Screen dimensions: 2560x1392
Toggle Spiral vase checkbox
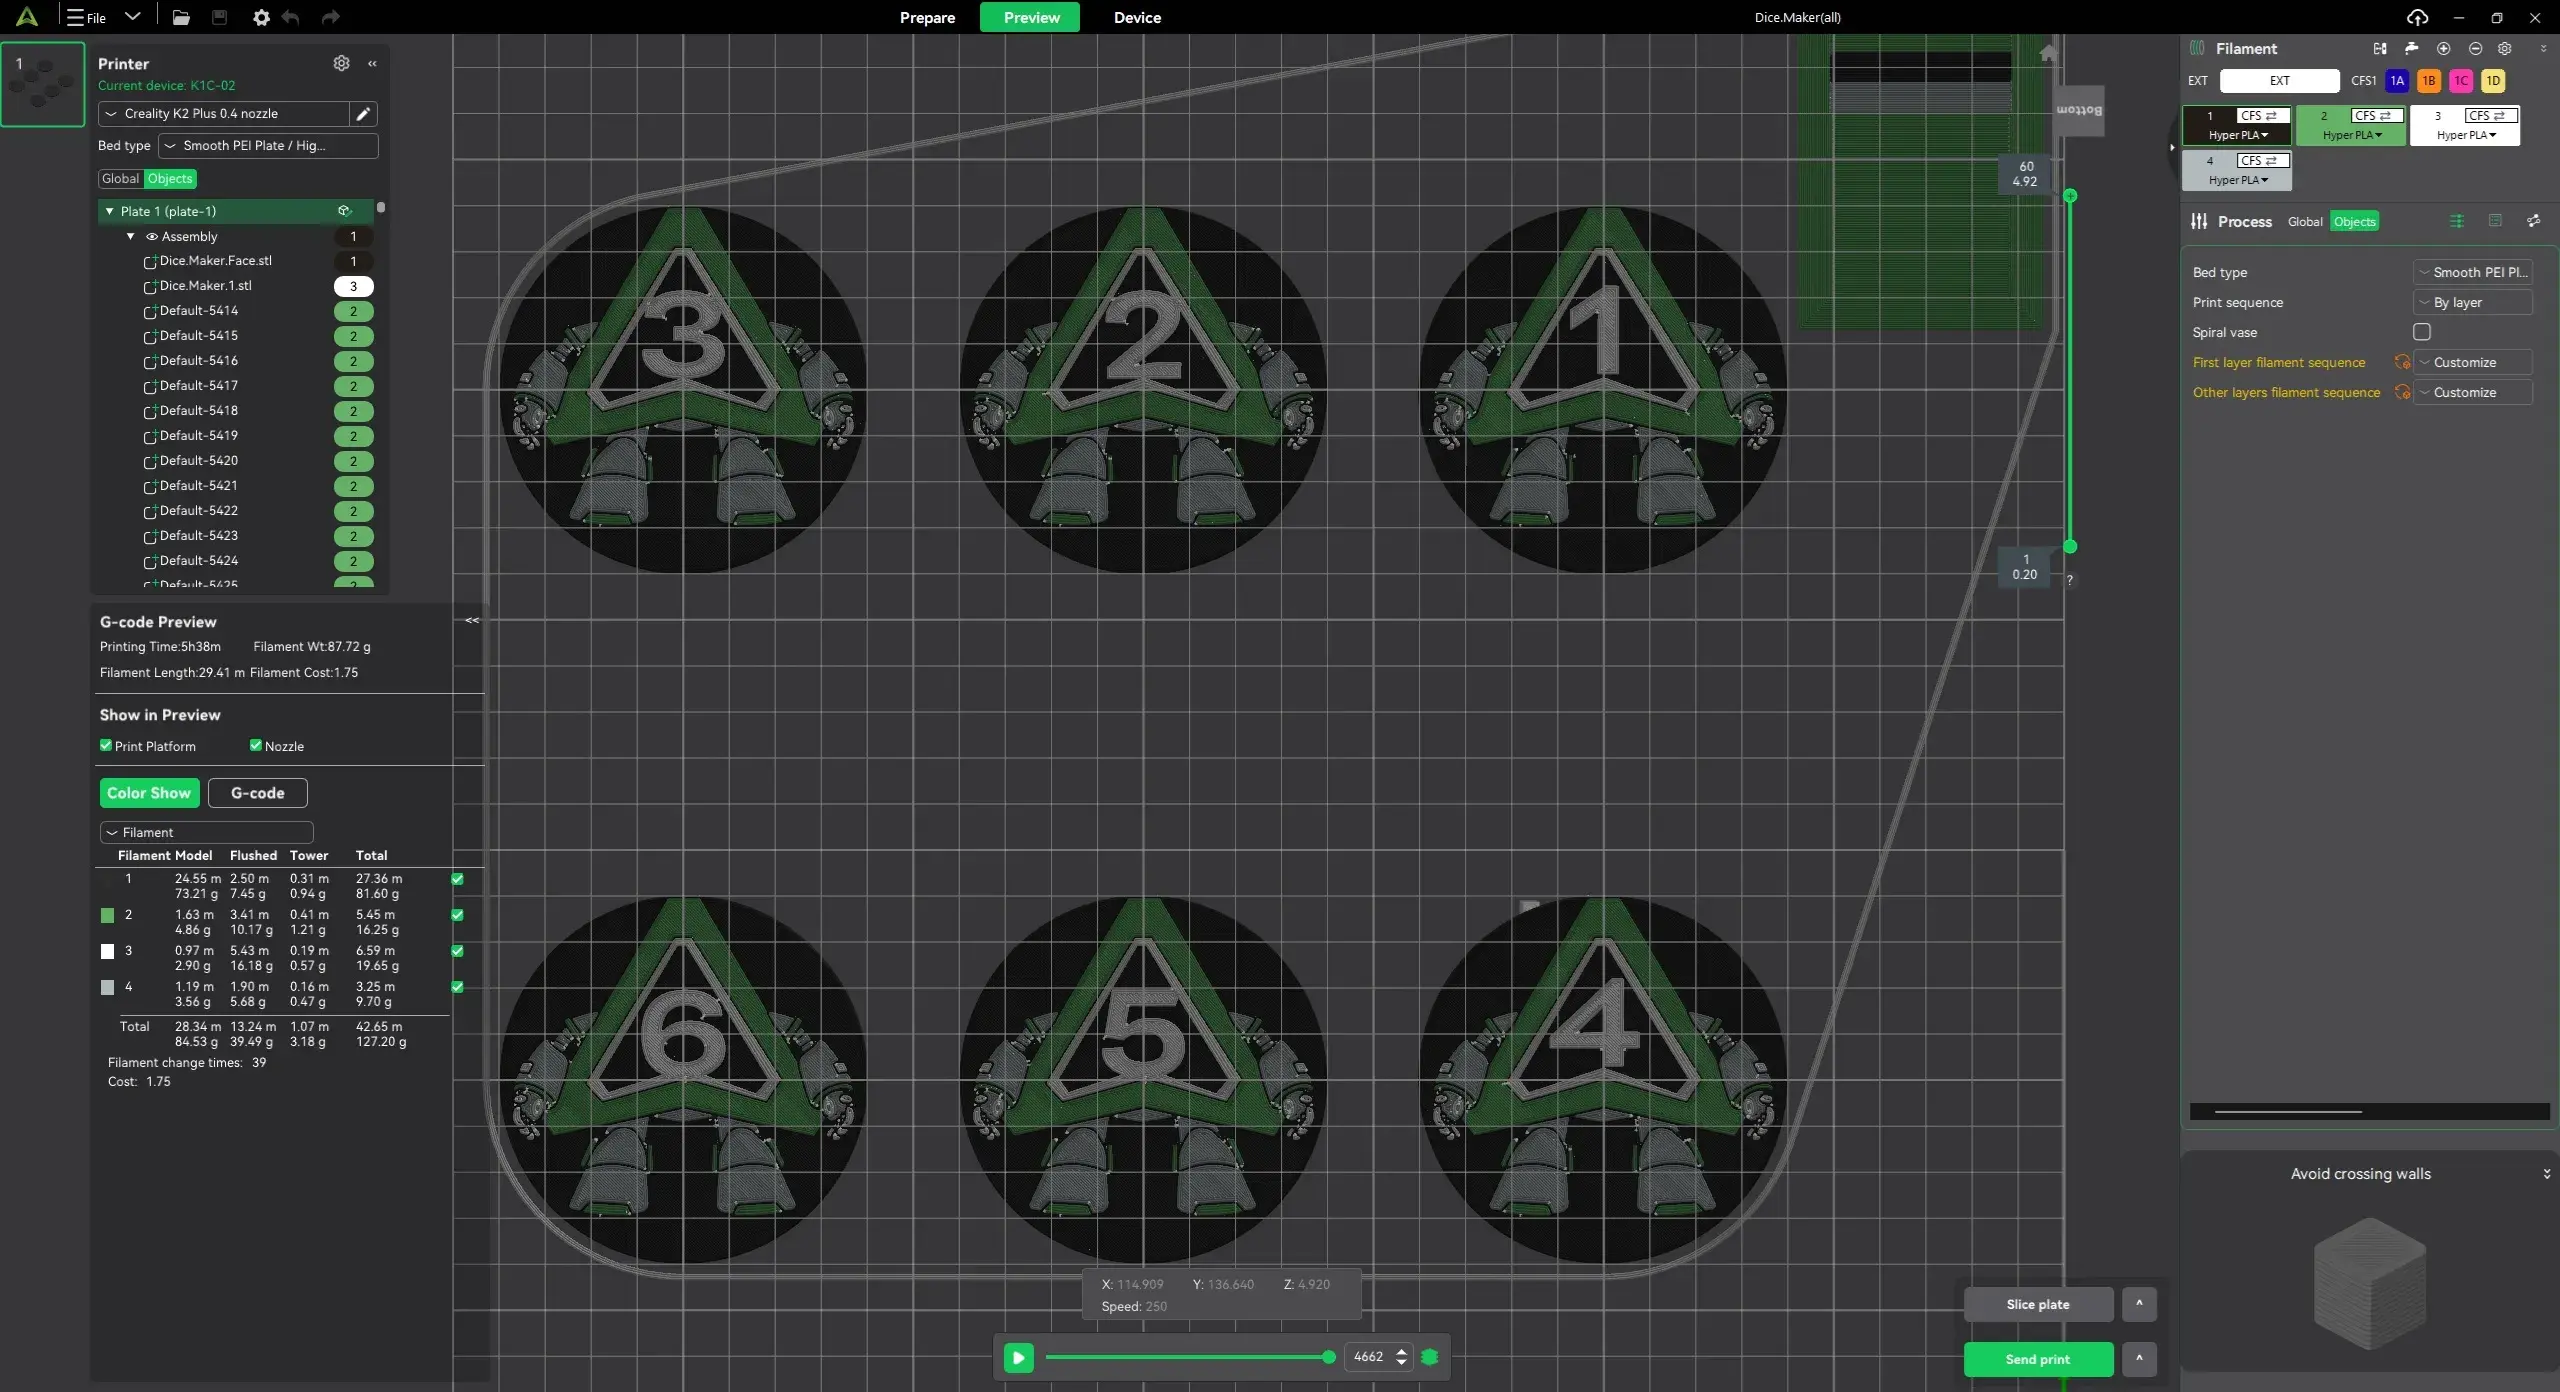[2422, 332]
